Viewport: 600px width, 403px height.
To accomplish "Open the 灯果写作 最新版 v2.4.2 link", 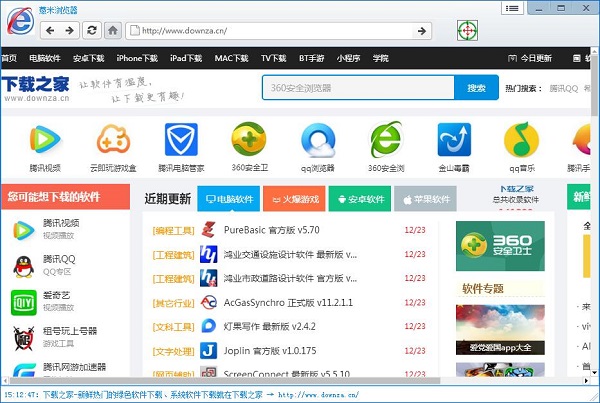I will click(x=270, y=326).
